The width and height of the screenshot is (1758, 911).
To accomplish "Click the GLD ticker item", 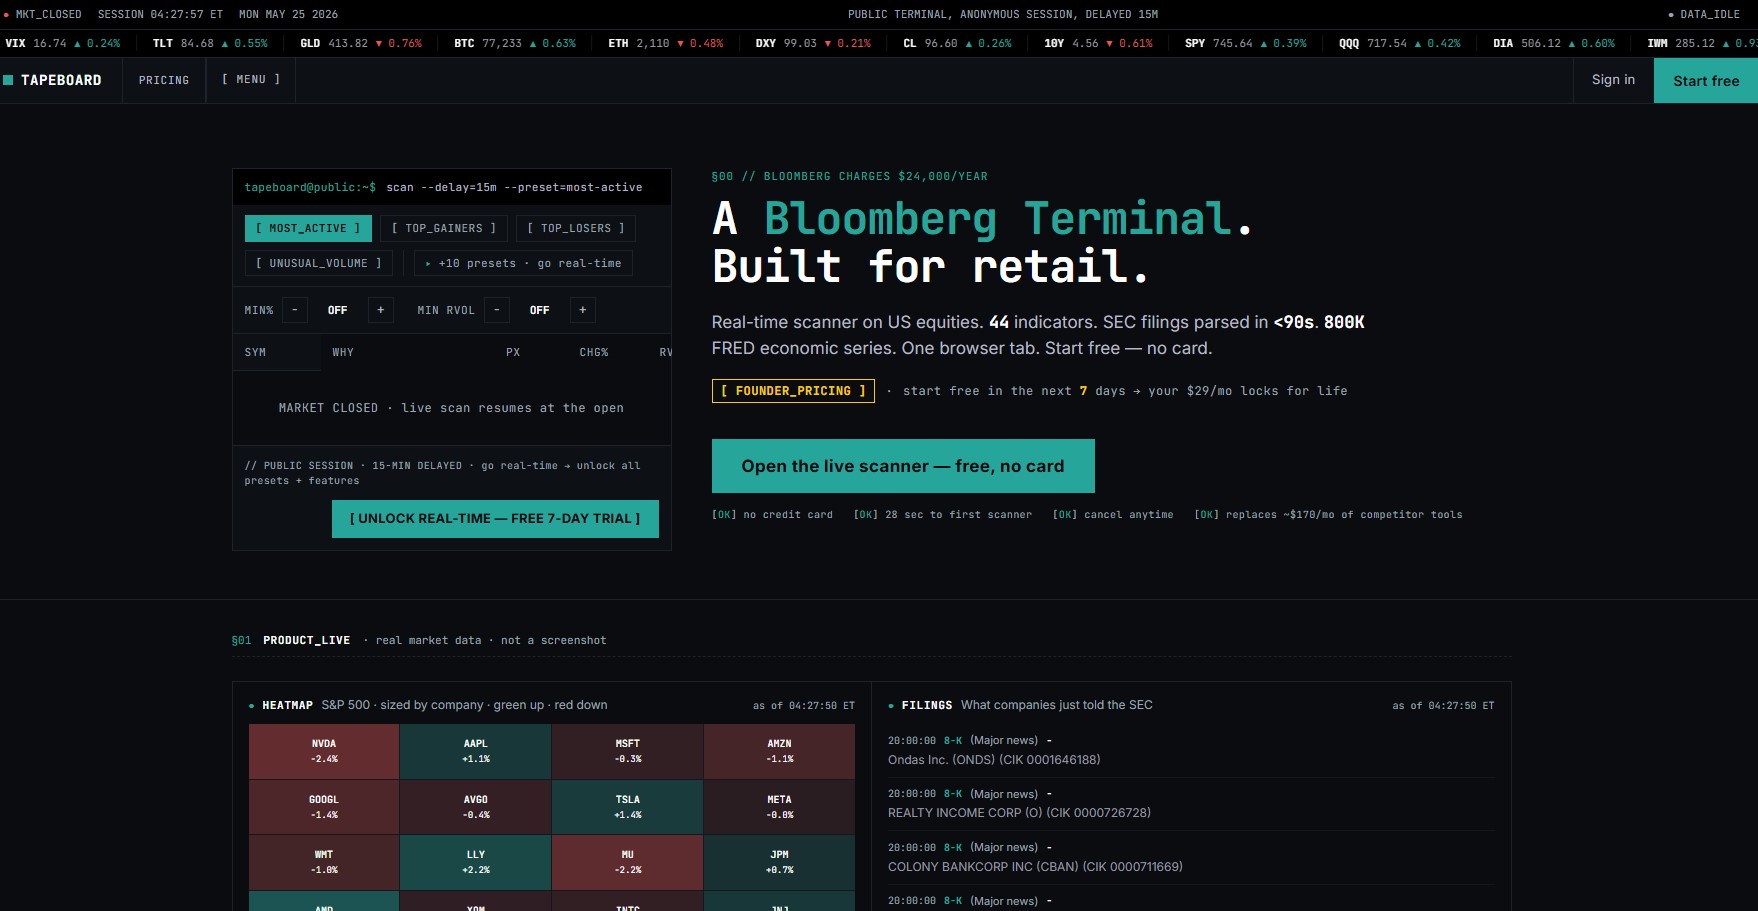I will point(361,43).
